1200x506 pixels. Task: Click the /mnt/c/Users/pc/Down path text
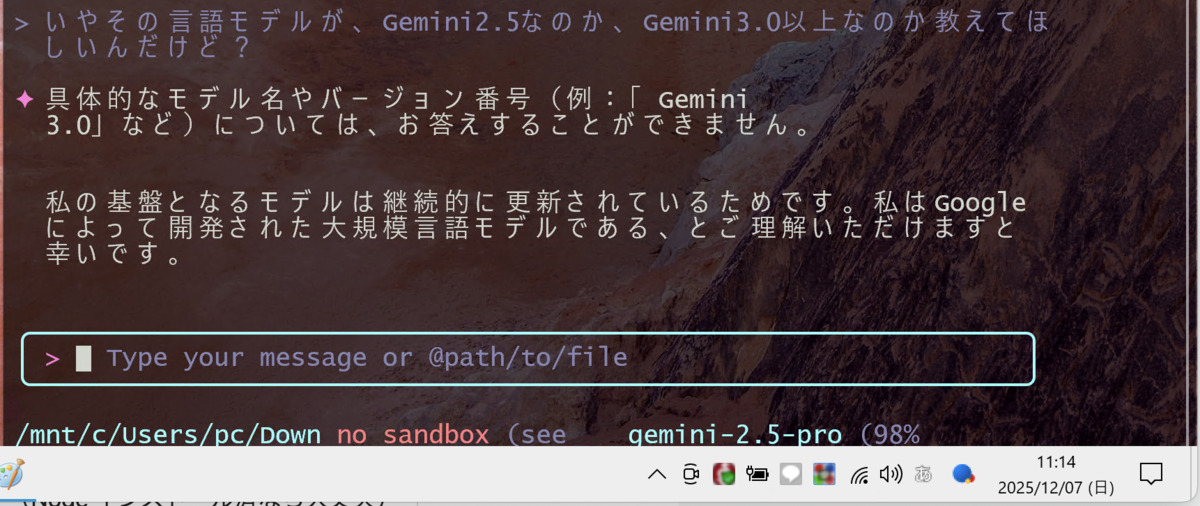tap(169, 435)
